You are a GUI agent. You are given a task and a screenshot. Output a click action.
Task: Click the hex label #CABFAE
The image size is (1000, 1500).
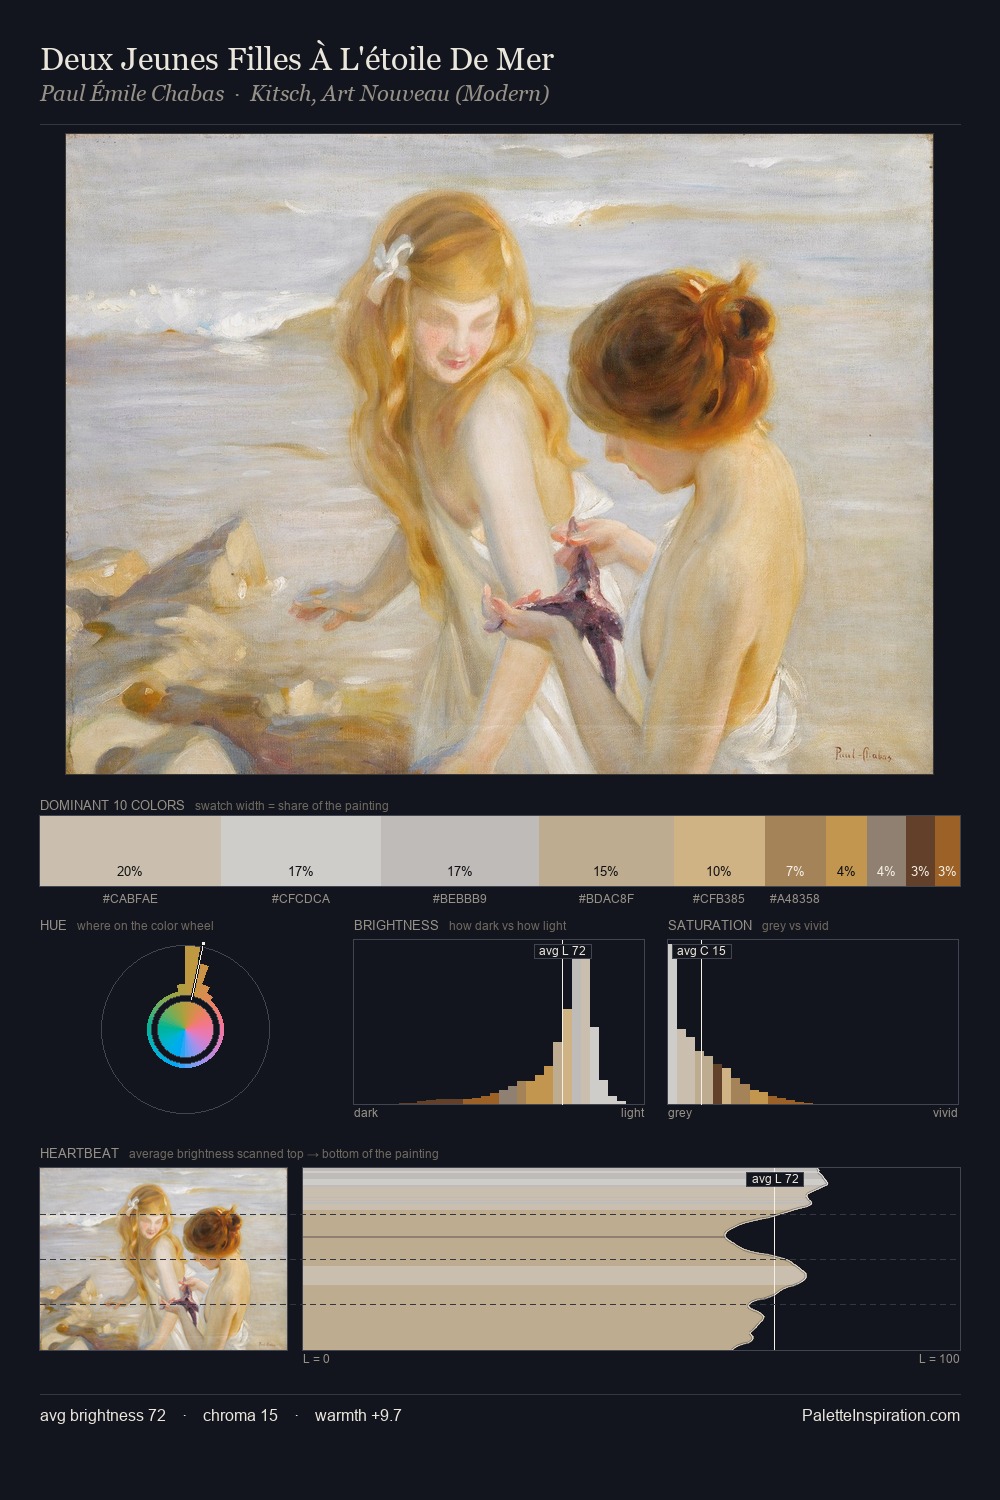click(x=130, y=899)
